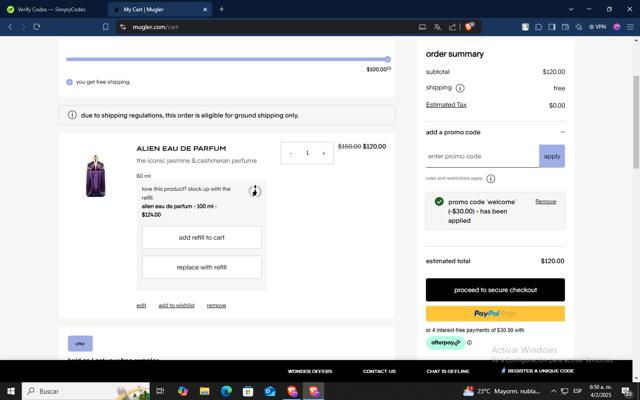The height and width of the screenshot is (400, 640).
Task: Open Microsoft Store from taskbar
Action: click(248, 391)
